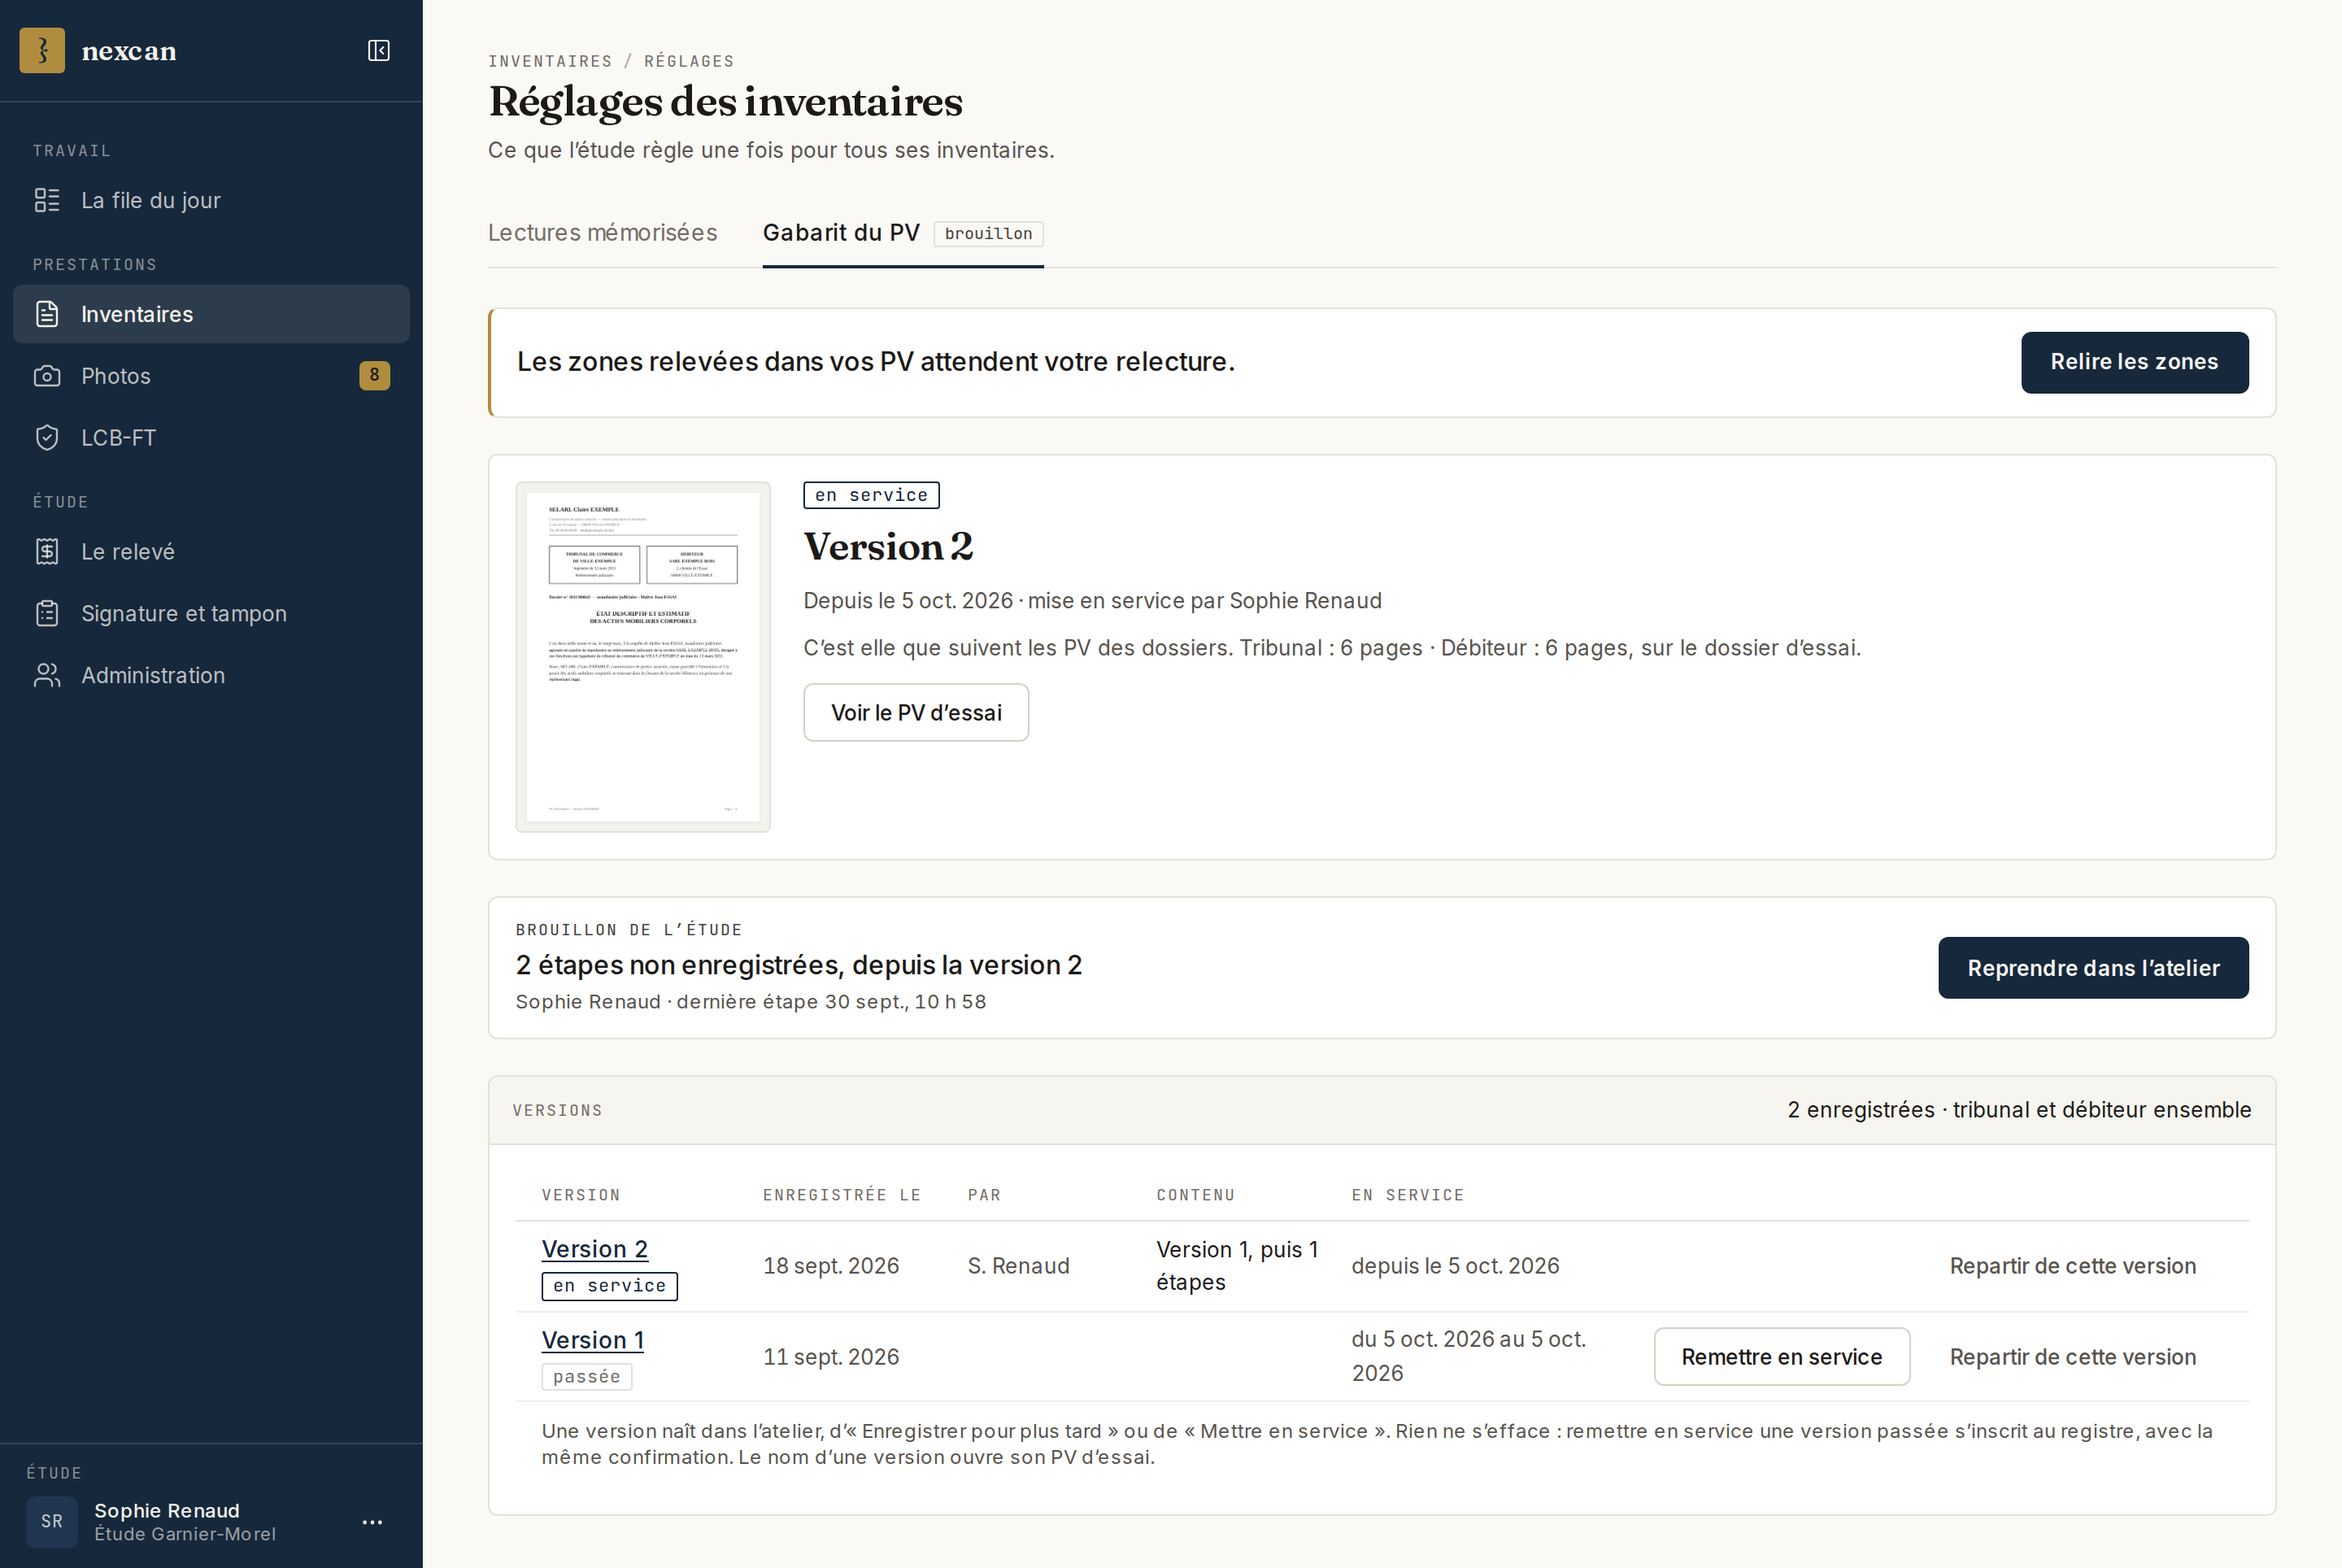Click the '2 étapes non enregistrées' heading
The image size is (2342, 1568).
pos(799,965)
